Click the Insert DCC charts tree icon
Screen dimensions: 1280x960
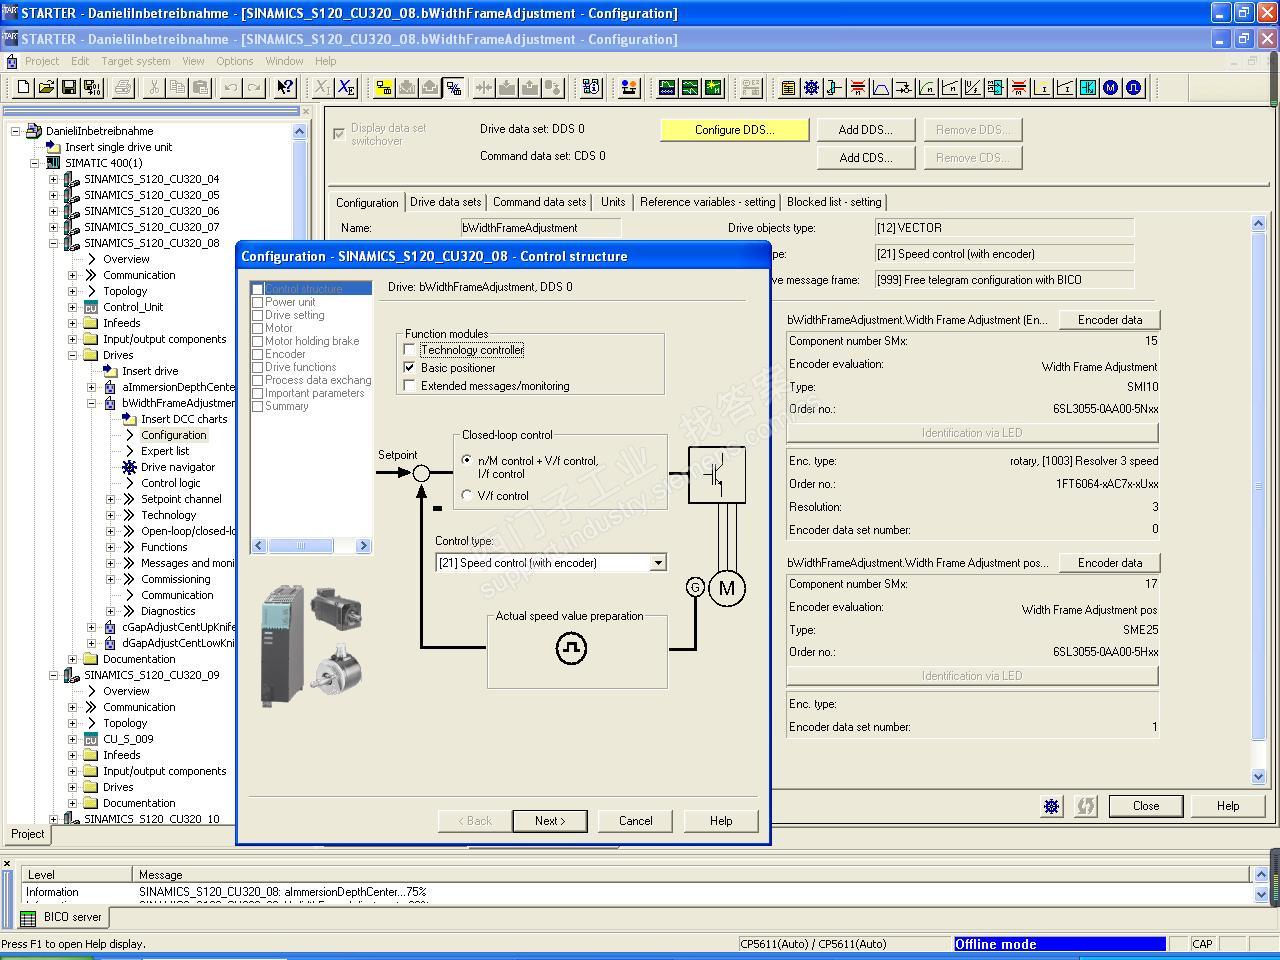[x=129, y=419]
